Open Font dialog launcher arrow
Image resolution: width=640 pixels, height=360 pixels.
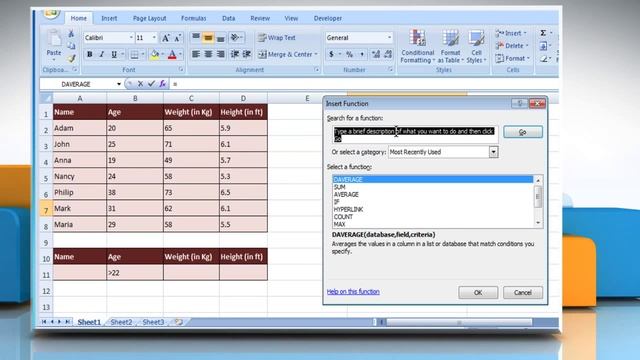181,70
